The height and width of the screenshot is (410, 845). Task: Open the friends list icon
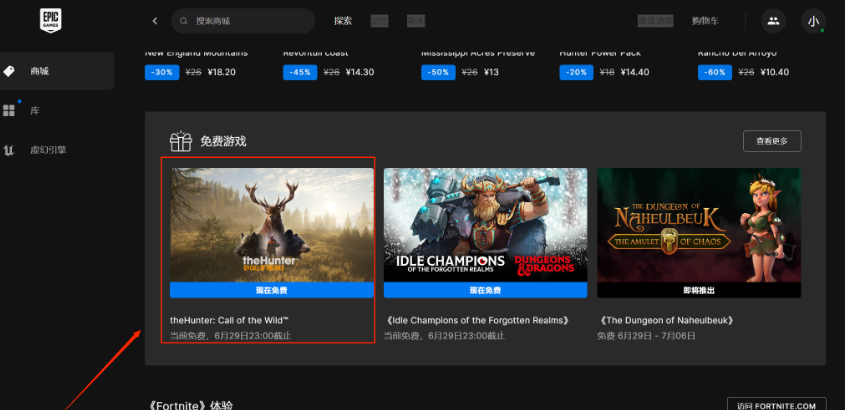(773, 21)
